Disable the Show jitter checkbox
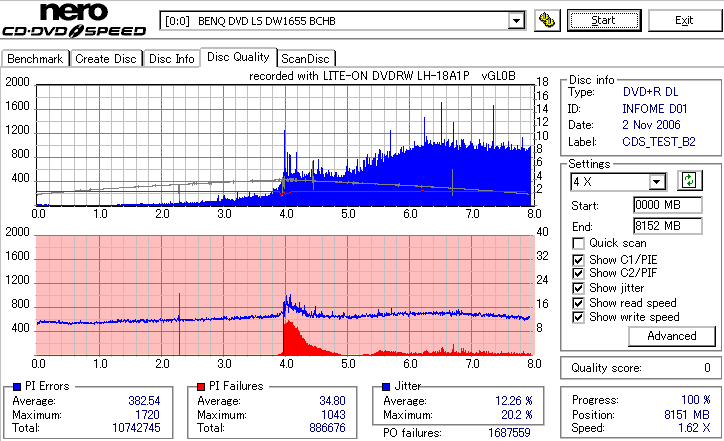This screenshot has width=724, height=441. 578,288
